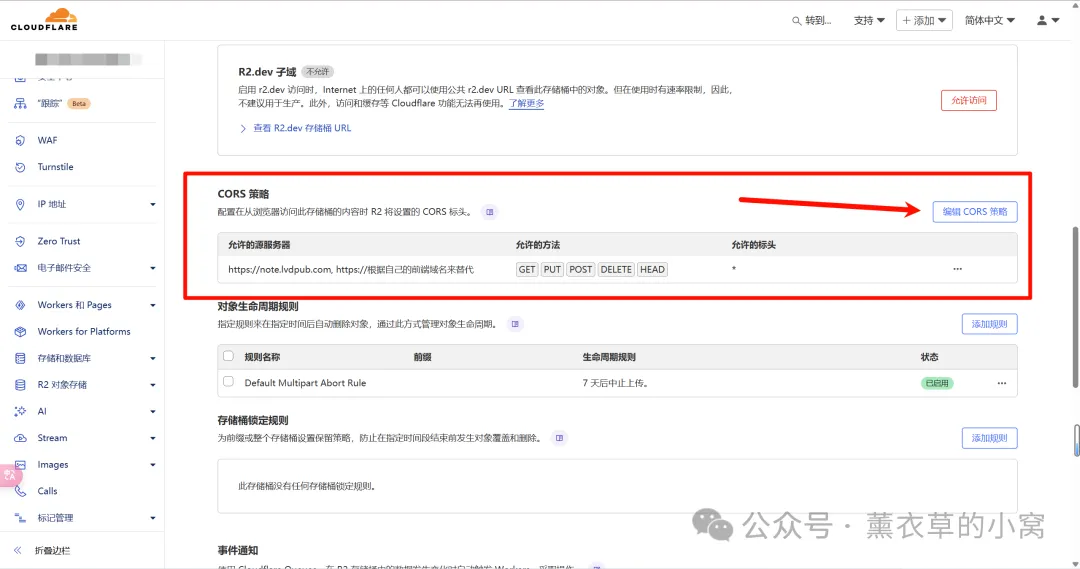Open the 支持 dropdown menu
The height and width of the screenshot is (569, 1080).
point(869,21)
